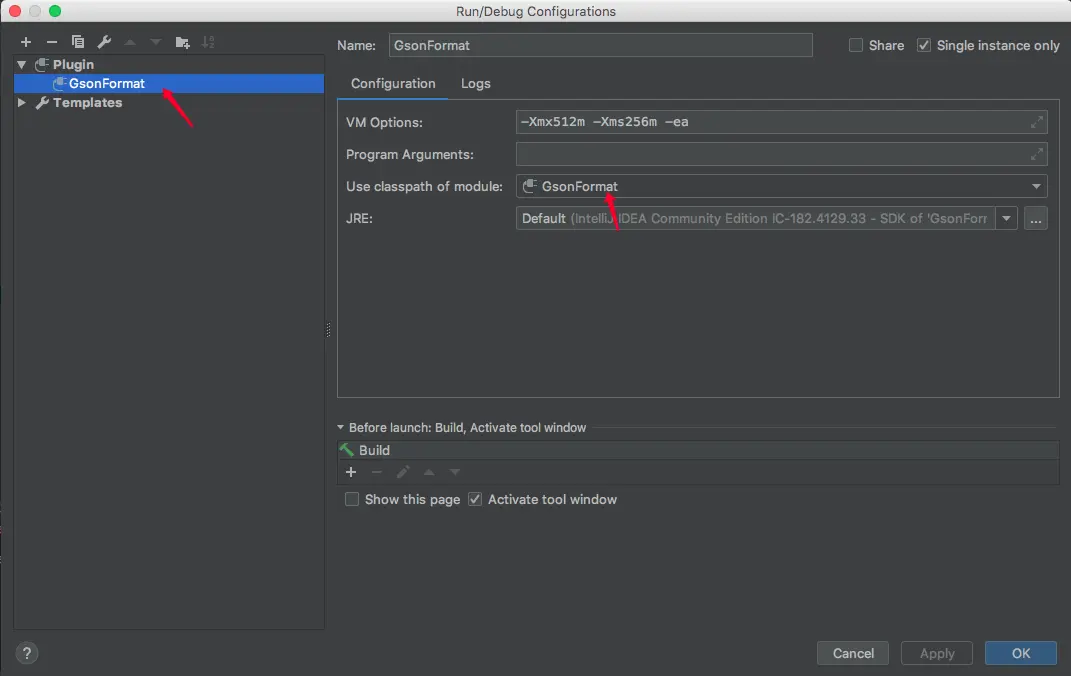Browse JRE with the ellipsis button
The height and width of the screenshot is (676, 1071).
1035,219
